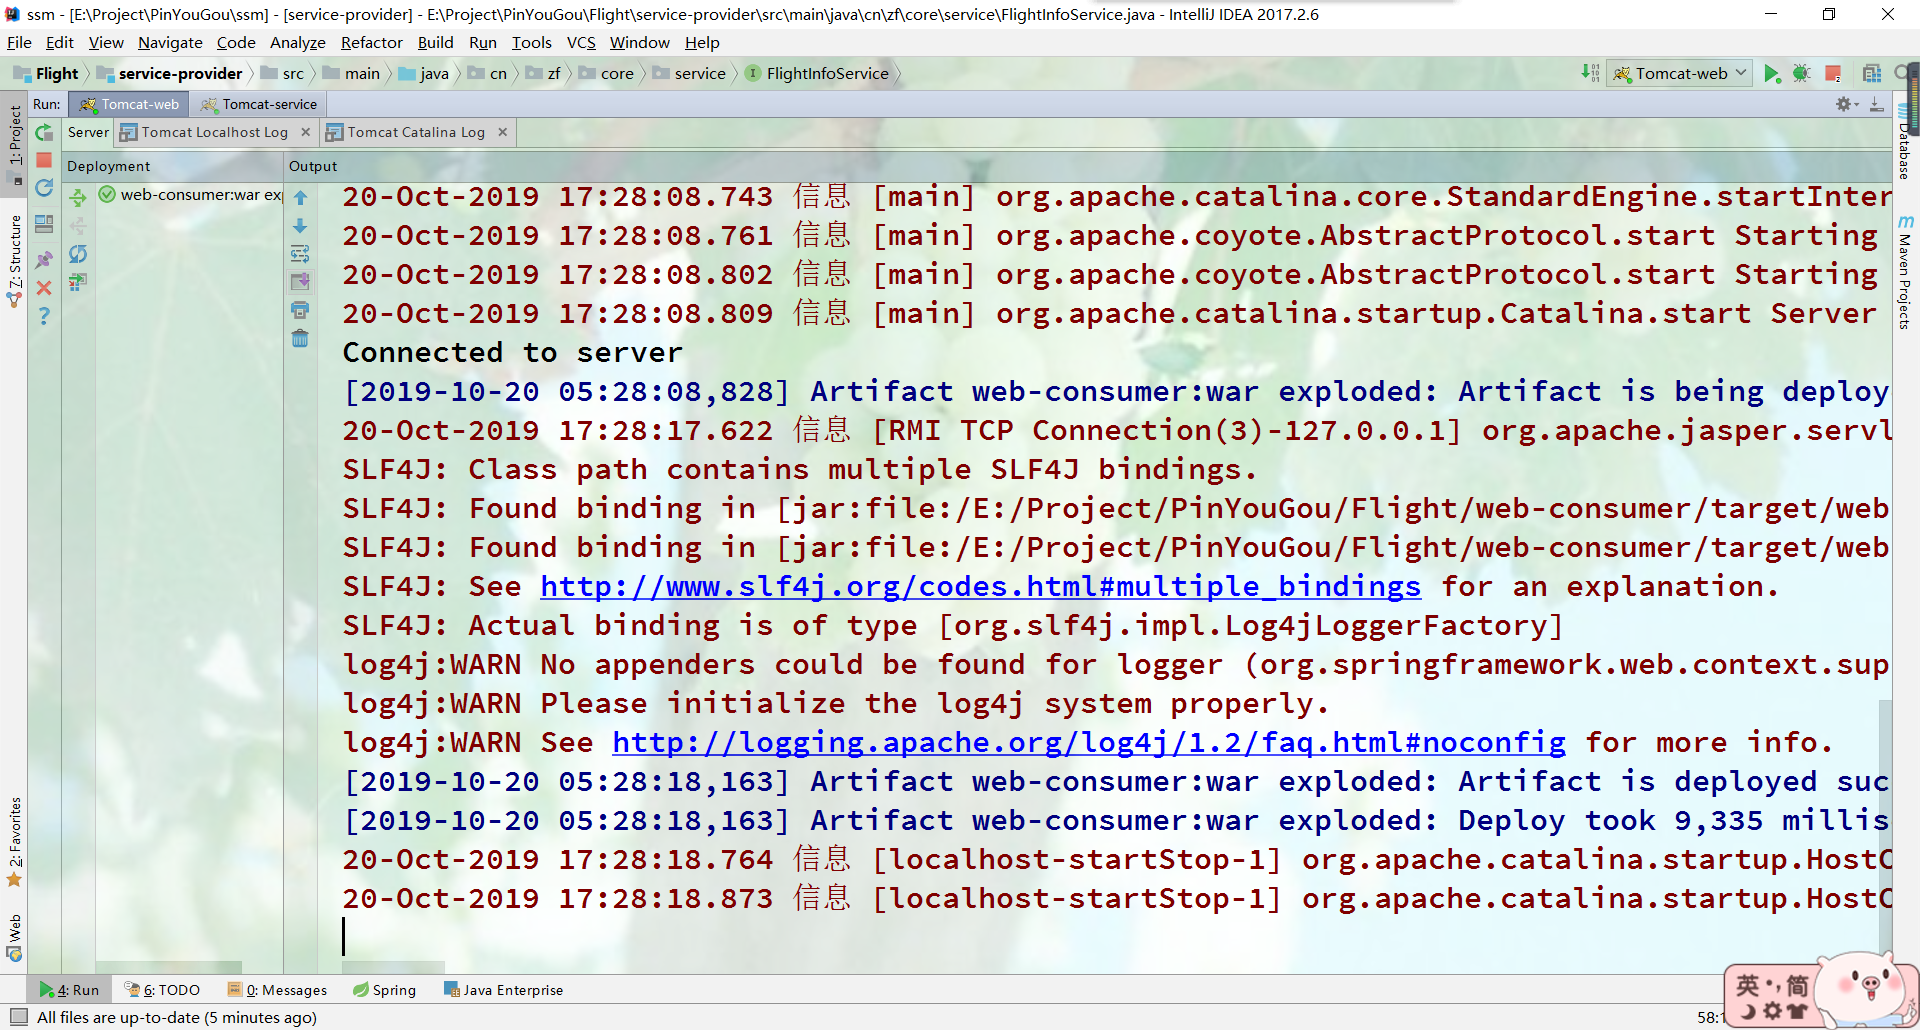Open the slf4j multiple bindings explanation link

[x=978, y=586]
